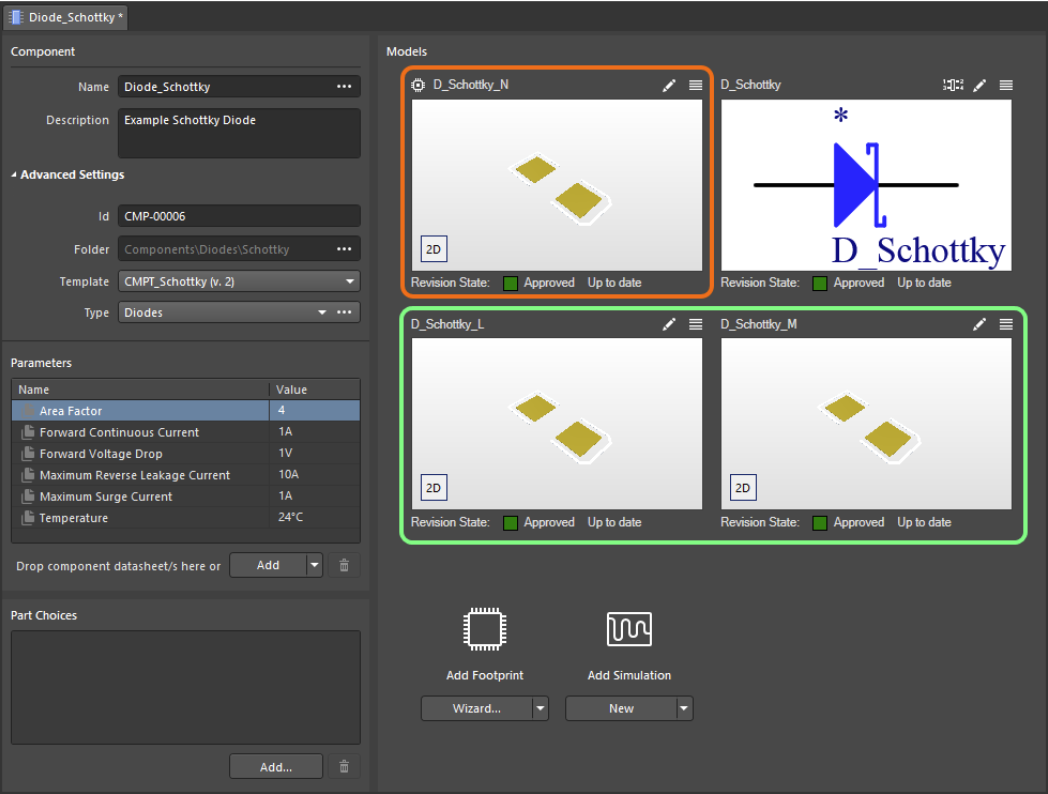
Task: Toggle 2D view on D_Schottky_N preview
Action: (434, 249)
